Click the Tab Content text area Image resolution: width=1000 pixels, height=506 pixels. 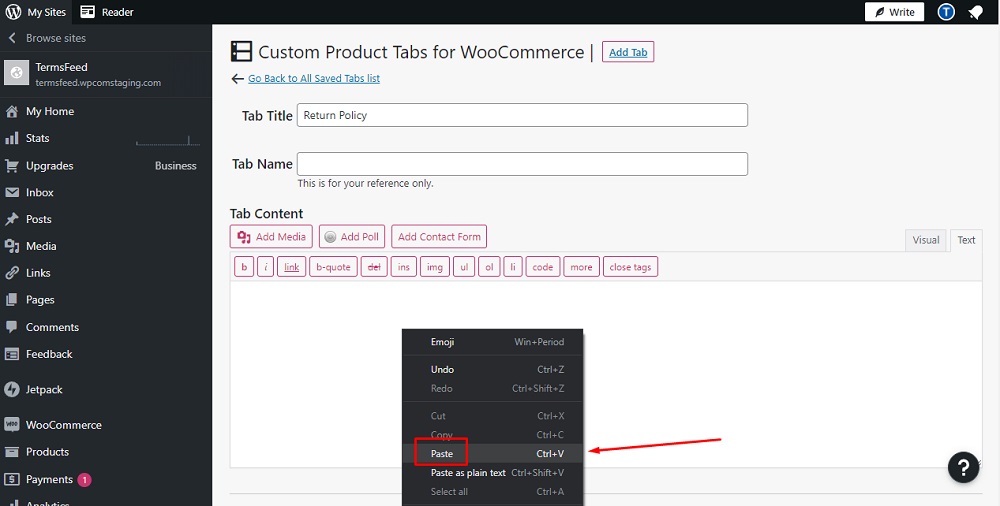(606, 374)
